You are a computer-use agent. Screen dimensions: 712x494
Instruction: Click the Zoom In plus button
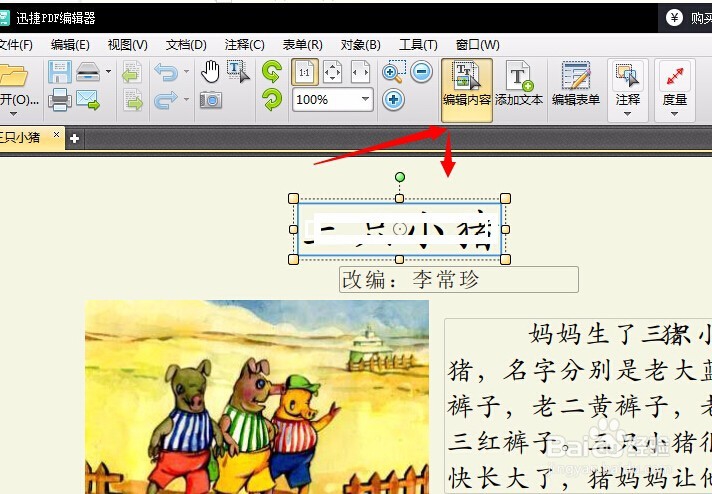coord(393,99)
